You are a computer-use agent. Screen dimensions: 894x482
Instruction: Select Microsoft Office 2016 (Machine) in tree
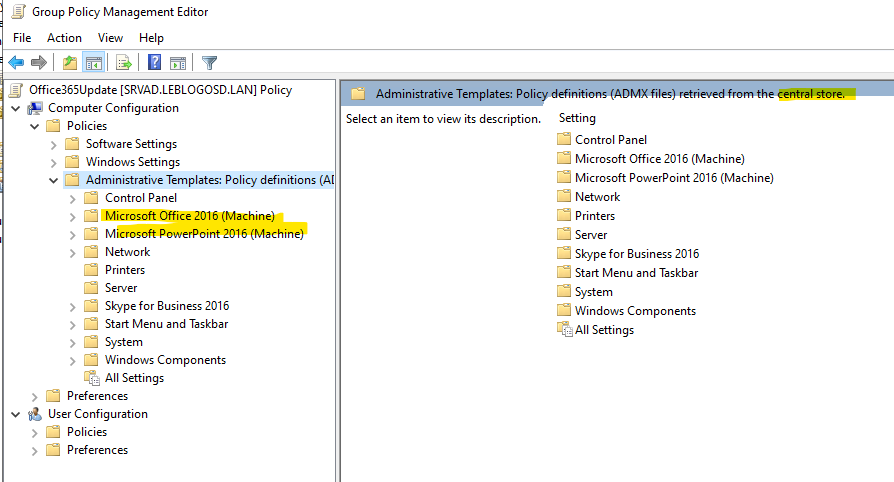coord(190,216)
